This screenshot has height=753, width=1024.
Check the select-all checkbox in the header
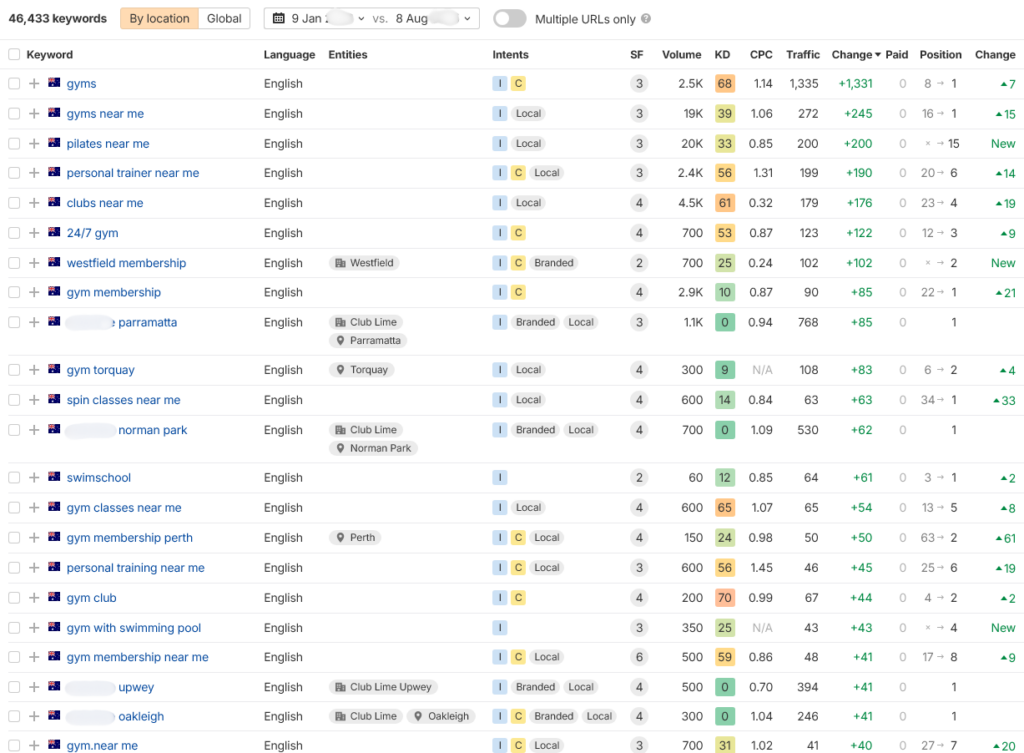[x=13, y=54]
